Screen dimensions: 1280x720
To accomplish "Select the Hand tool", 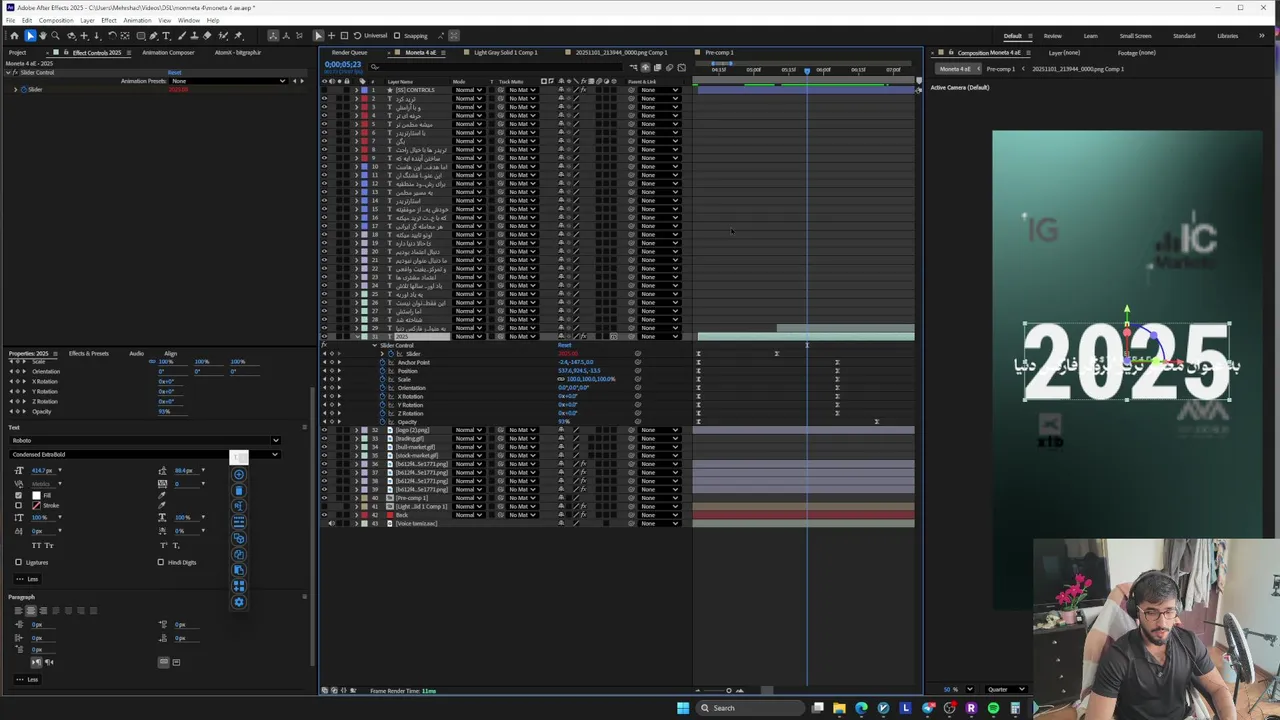I will 43,35.
